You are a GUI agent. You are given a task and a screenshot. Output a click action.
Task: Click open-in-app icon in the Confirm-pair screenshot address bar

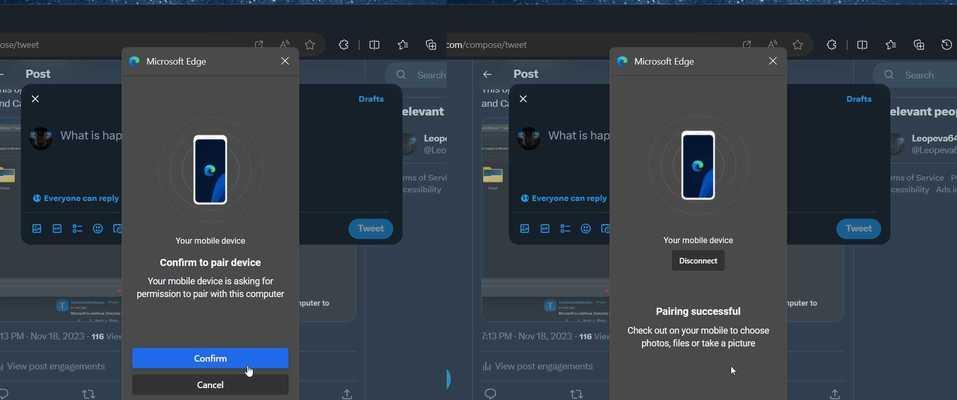point(259,45)
